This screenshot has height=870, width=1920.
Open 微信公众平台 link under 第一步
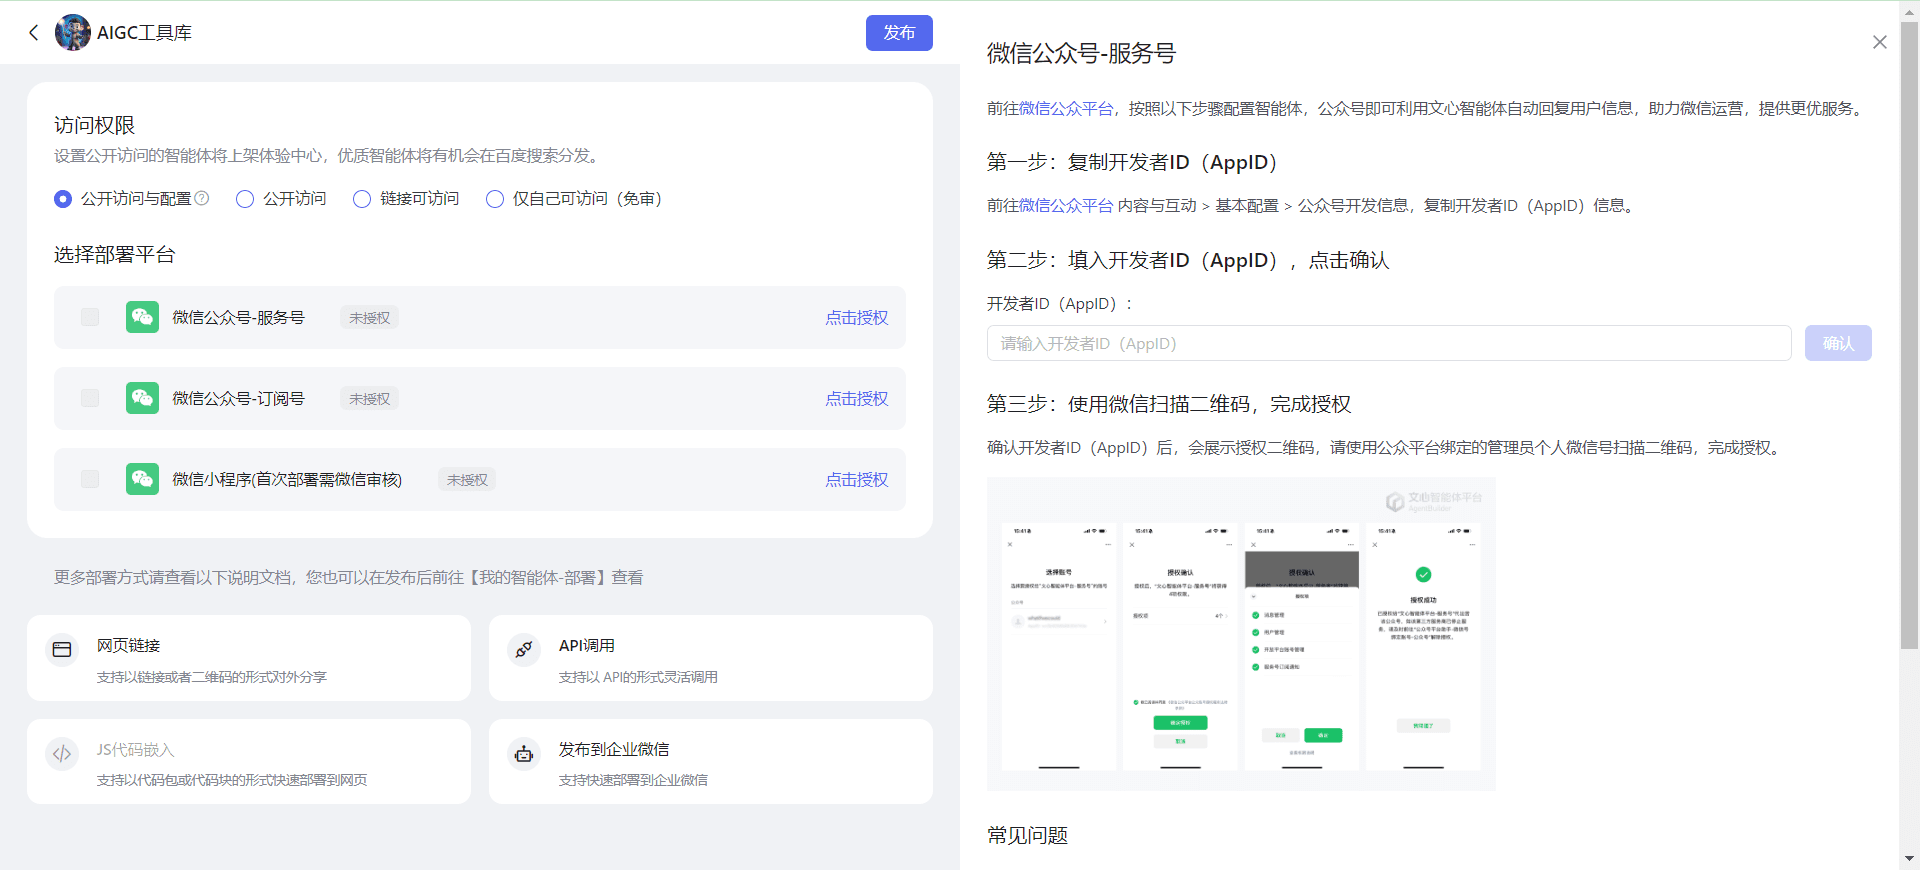pyautogui.click(x=1066, y=205)
